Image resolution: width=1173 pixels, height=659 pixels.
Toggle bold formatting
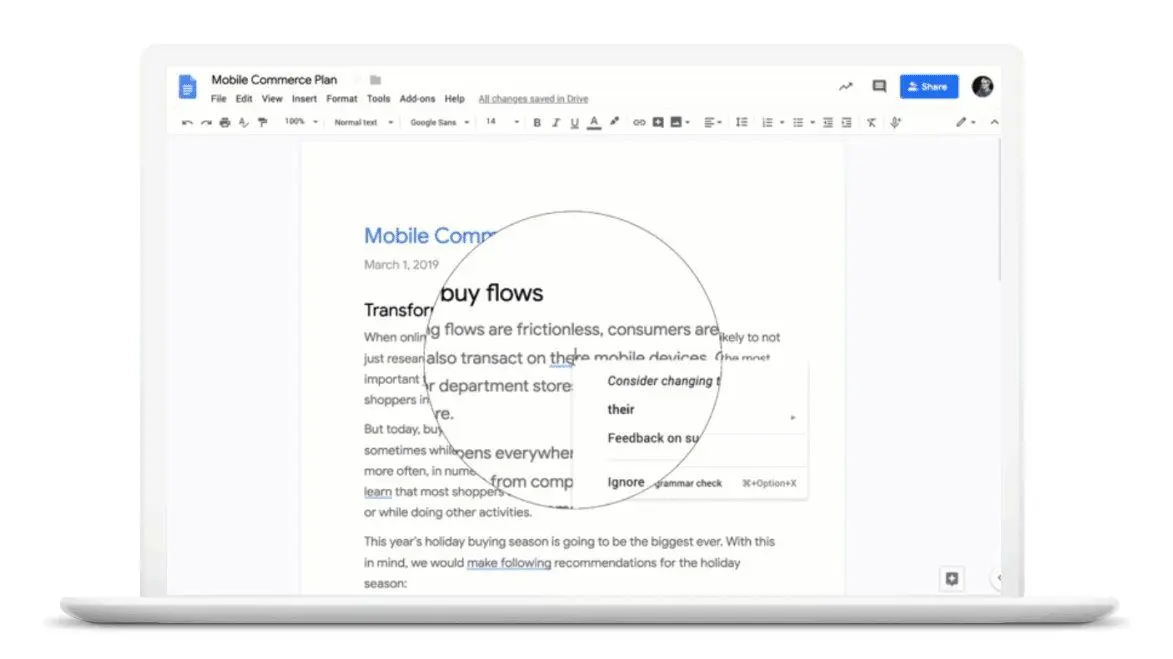click(537, 122)
